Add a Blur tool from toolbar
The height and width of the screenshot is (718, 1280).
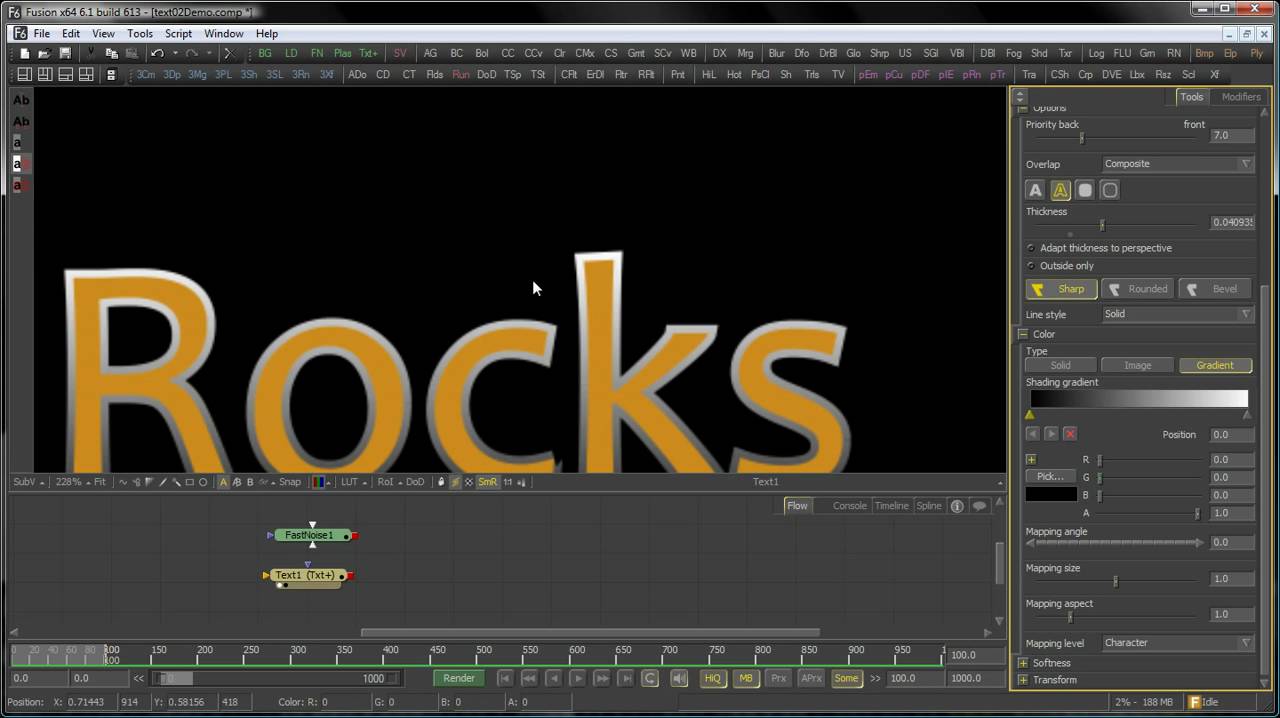point(776,53)
